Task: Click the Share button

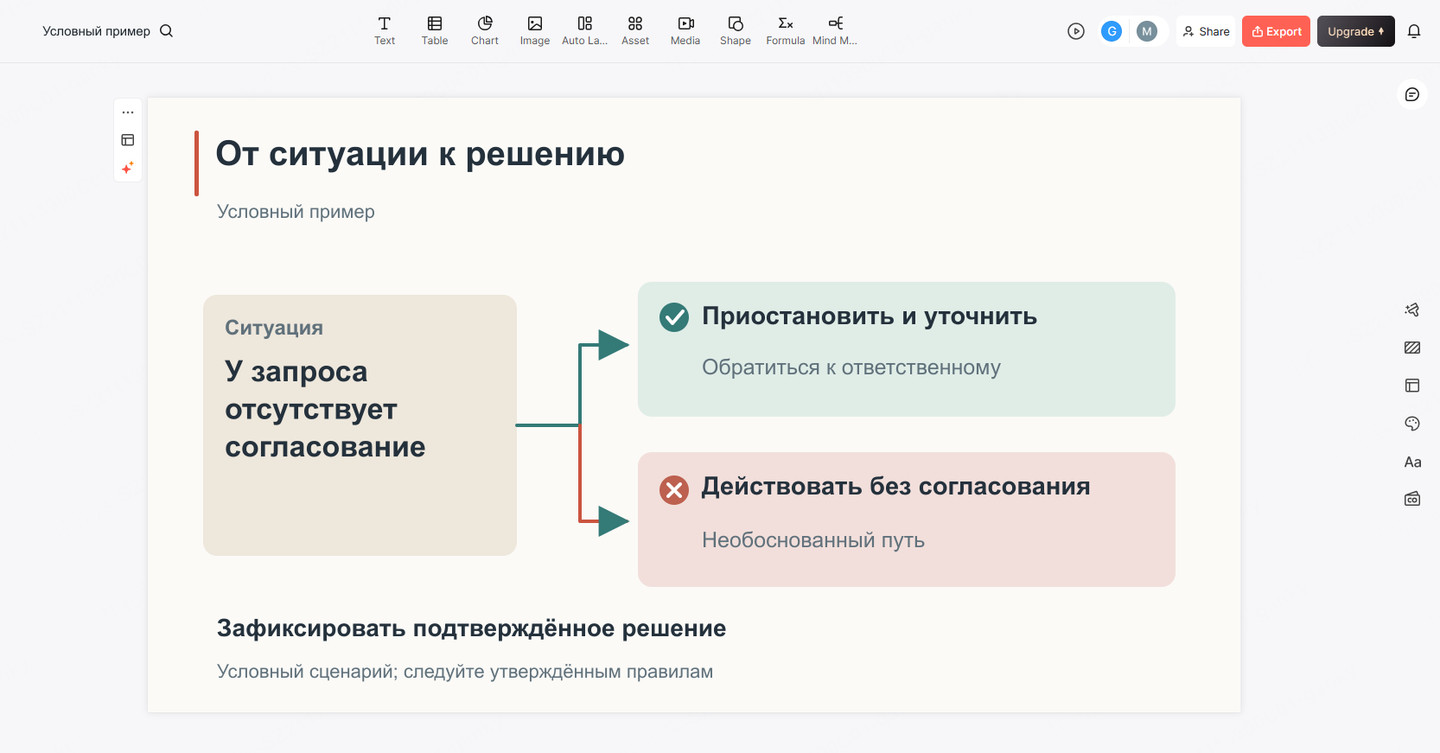Action: (1206, 31)
